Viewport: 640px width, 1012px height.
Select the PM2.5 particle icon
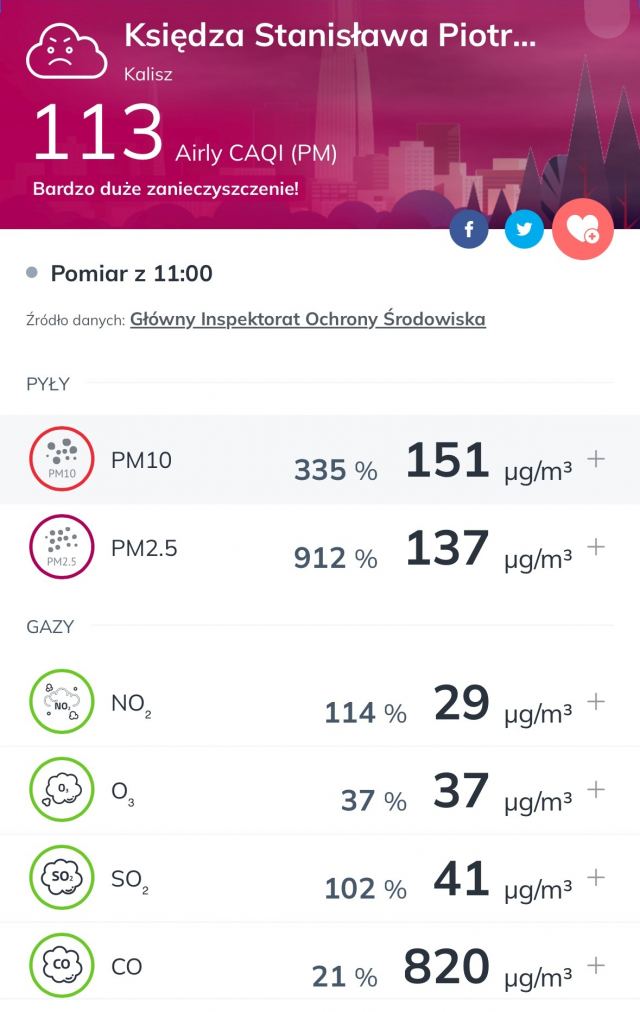click(x=62, y=547)
